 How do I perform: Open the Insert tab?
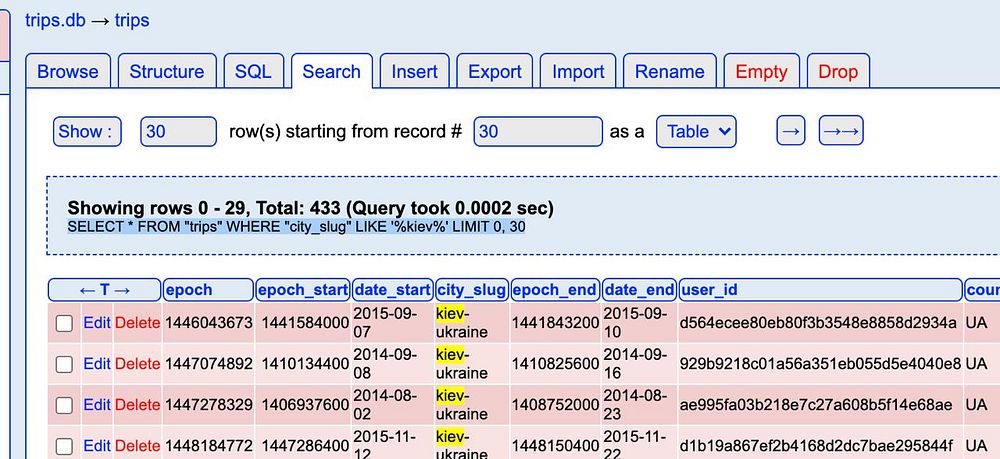tap(415, 71)
